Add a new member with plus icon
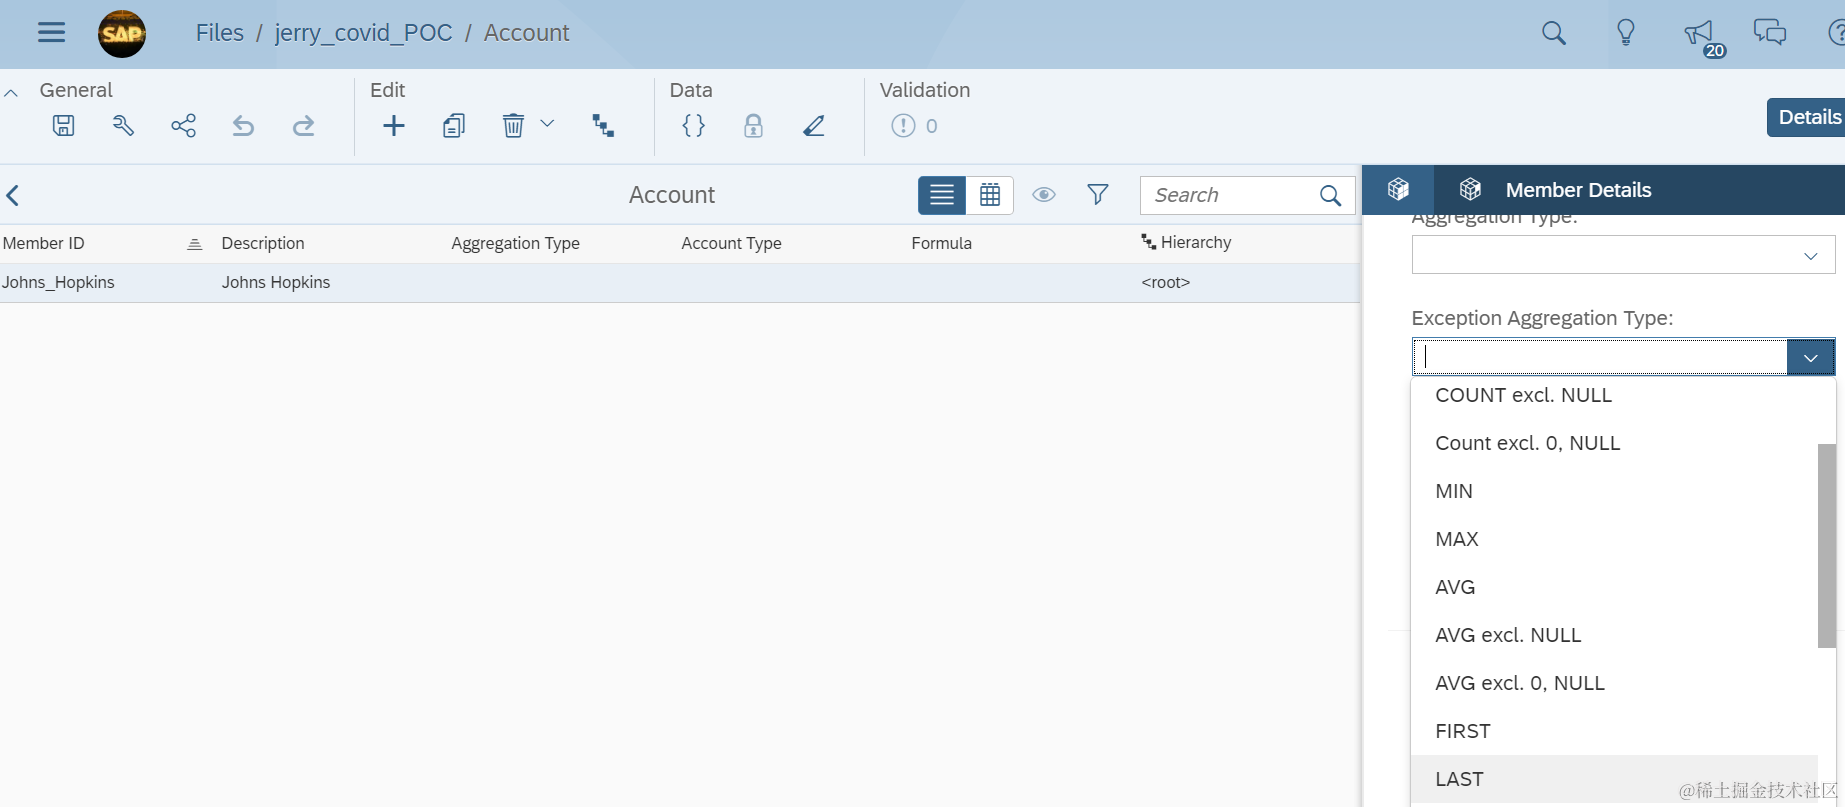The height and width of the screenshot is (807, 1845). 394,125
